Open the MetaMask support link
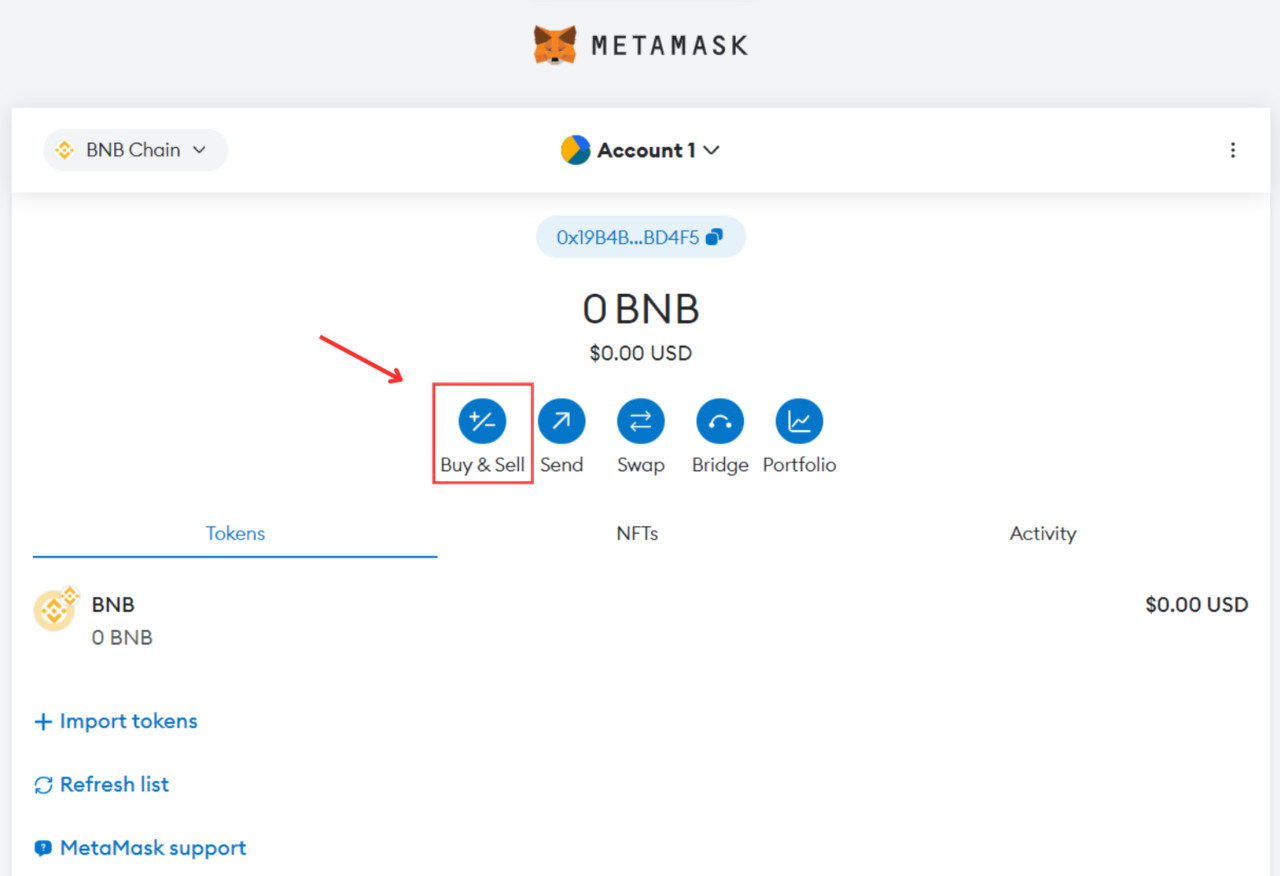This screenshot has width=1280, height=876. coord(153,848)
